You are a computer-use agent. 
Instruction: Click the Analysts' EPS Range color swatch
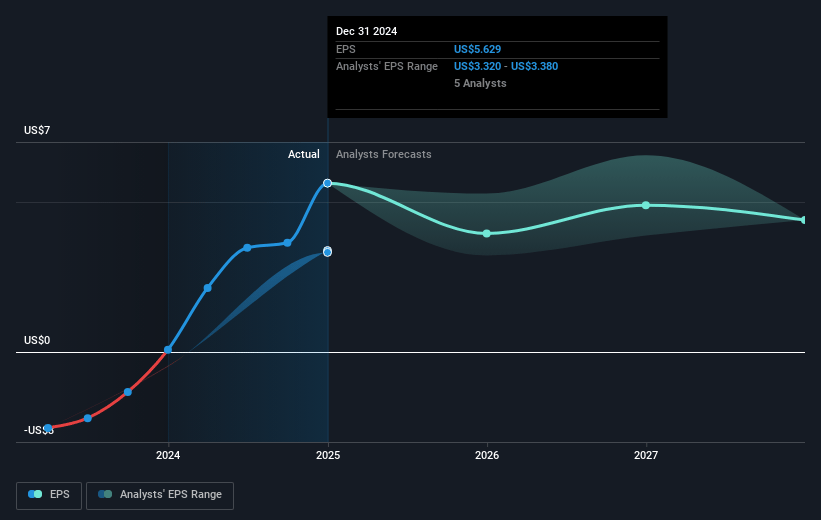105,494
